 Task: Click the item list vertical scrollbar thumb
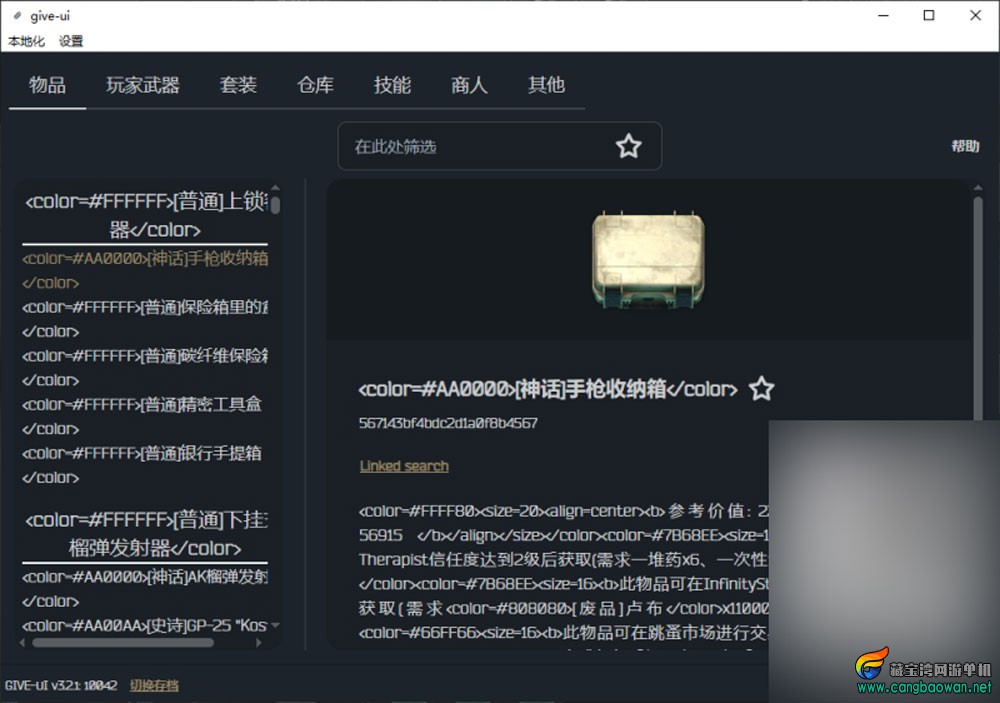coord(276,204)
